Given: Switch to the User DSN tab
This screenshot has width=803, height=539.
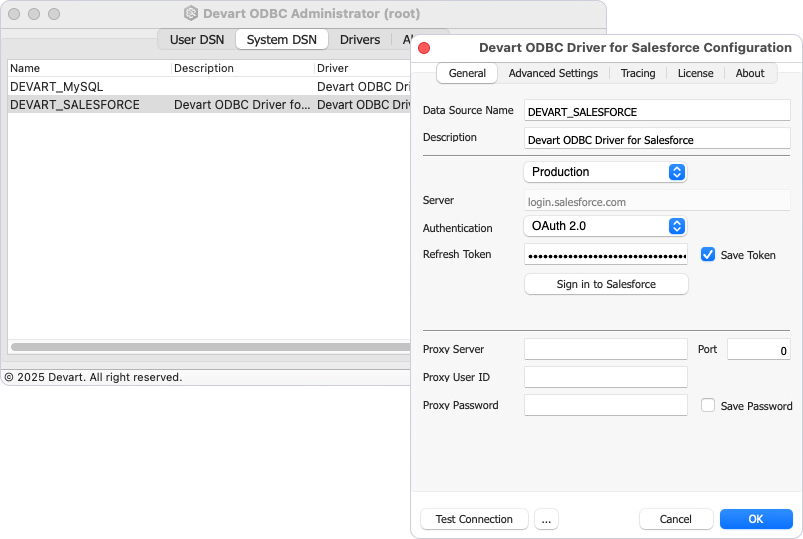Looking at the screenshot, I should [x=197, y=40].
